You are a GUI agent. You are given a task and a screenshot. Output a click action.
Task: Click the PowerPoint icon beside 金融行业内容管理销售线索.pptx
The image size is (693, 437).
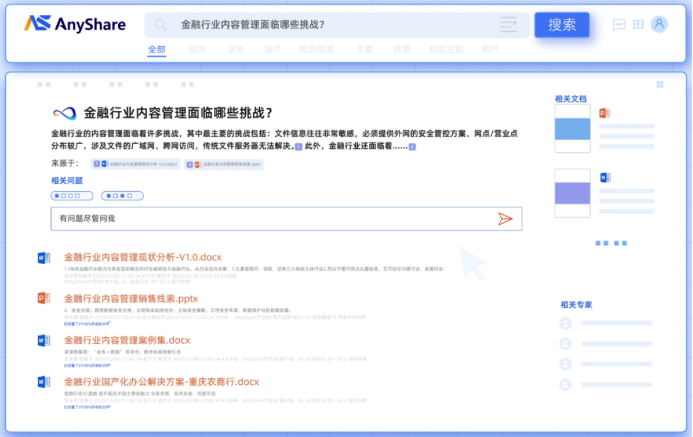[x=44, y=298]
